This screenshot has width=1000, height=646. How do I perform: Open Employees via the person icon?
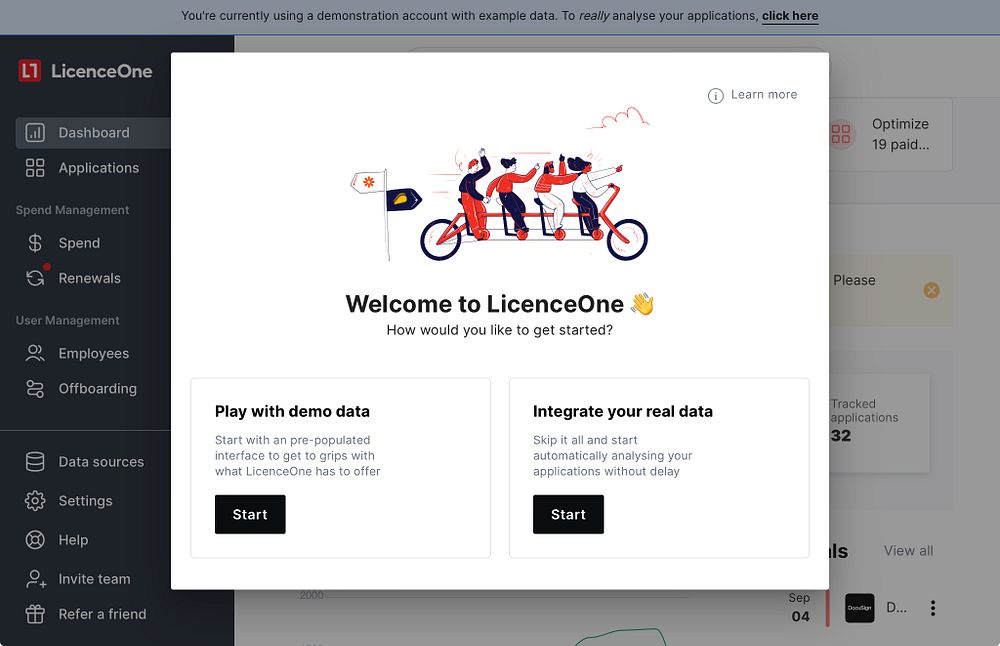tap(35, 353)
